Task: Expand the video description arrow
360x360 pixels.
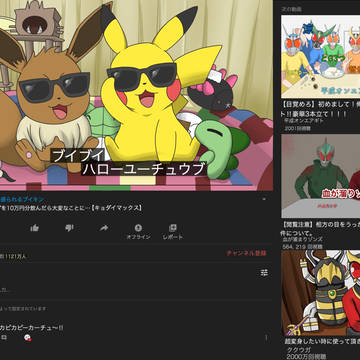Action: [x=264, y=199]
